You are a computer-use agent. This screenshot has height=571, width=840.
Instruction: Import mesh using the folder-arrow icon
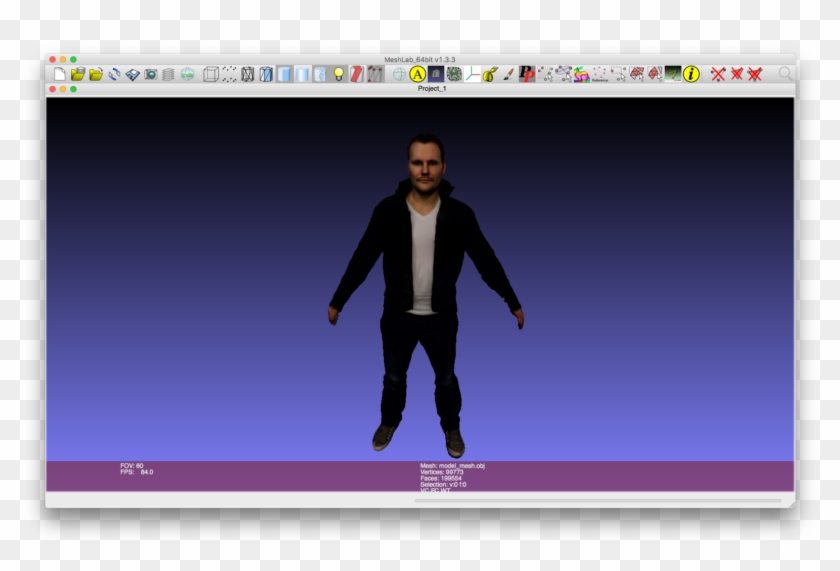tap(96, 74)
